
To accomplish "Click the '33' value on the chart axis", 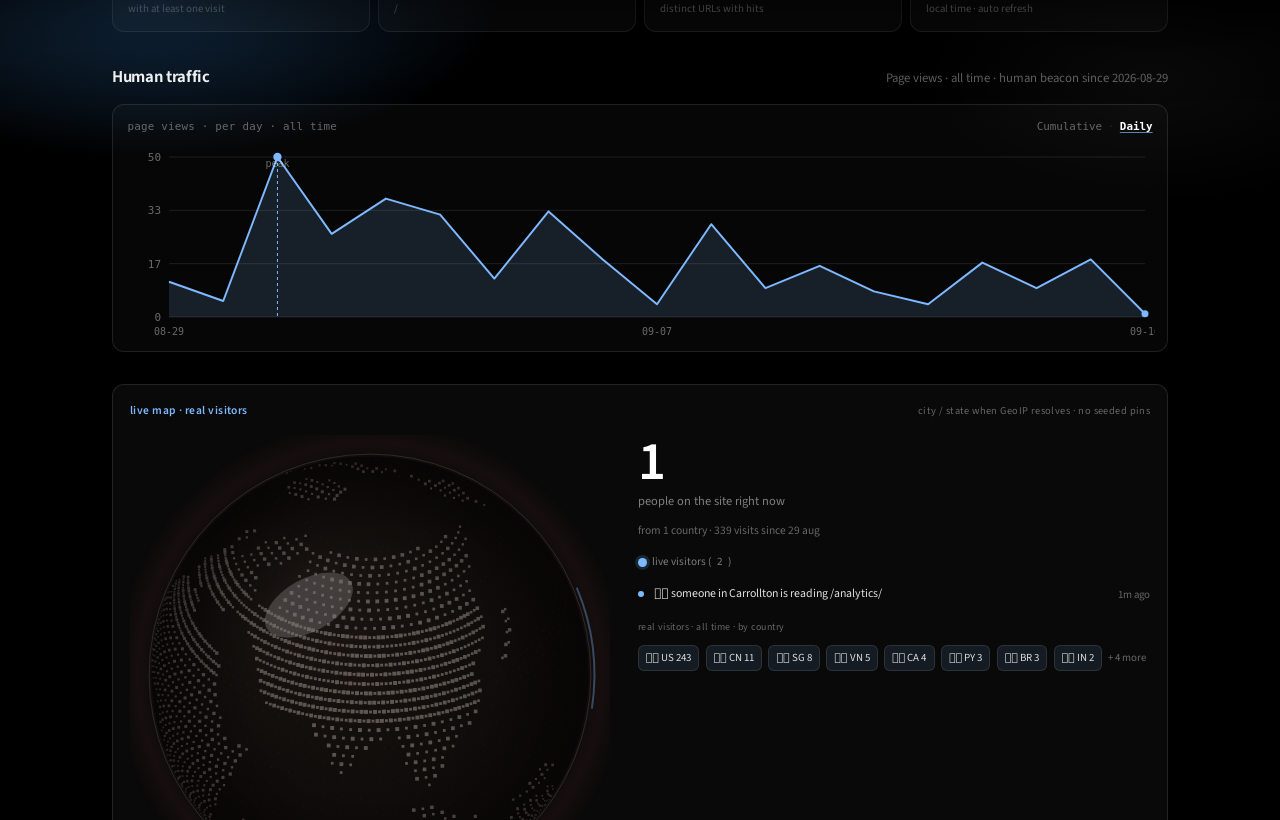I will (x=154, y=210).
